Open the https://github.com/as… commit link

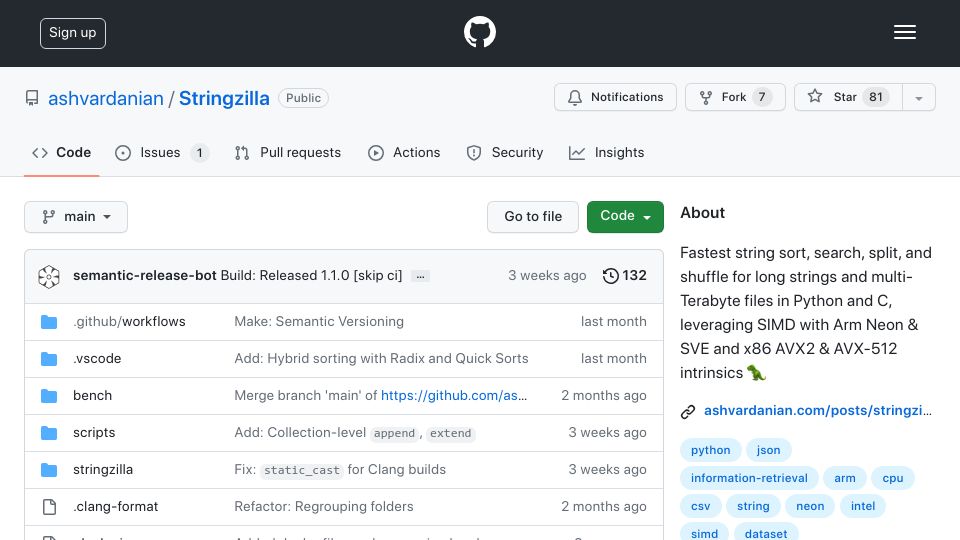tap(454, 396)
